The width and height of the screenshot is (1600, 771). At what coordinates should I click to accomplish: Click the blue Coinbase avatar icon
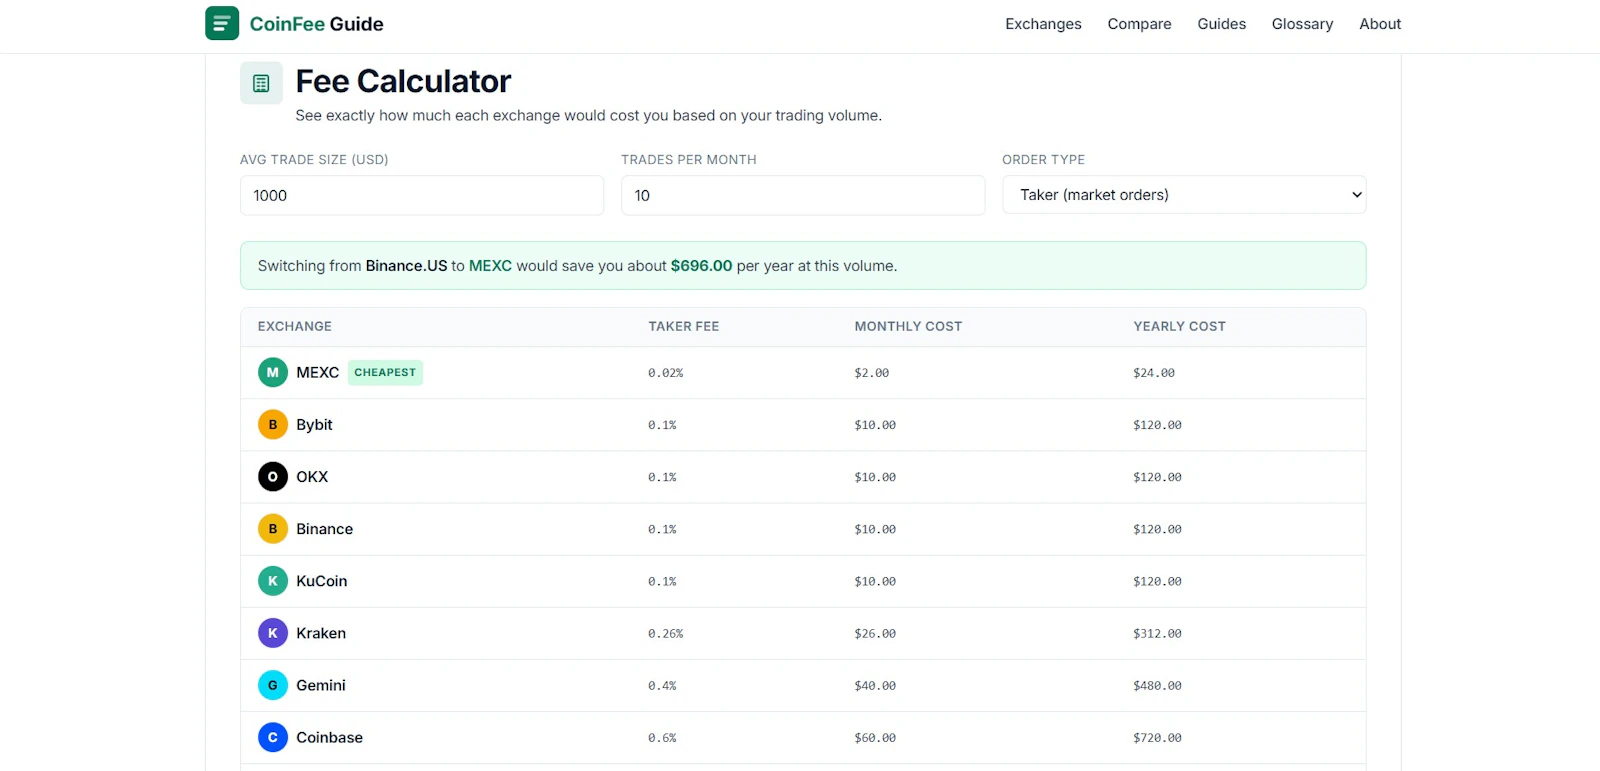tap(273, 737)
